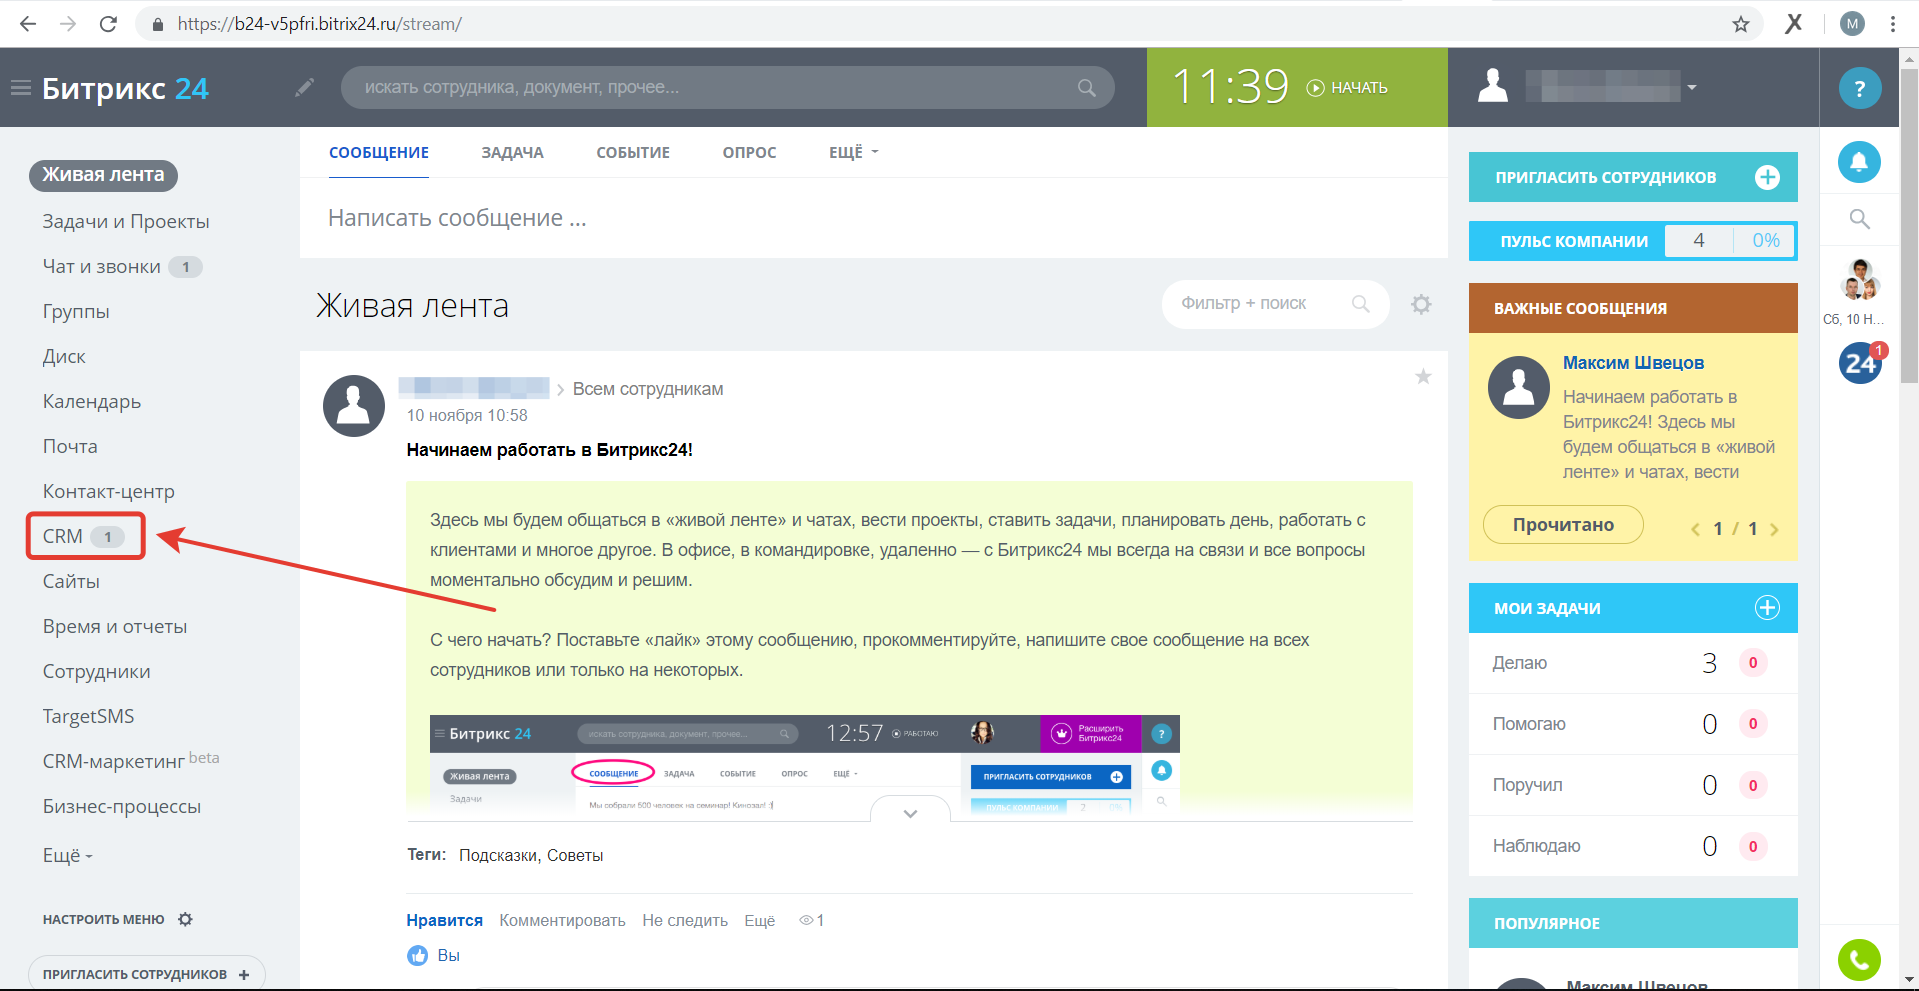Reload the page with browser refresh button

point(108,24)
